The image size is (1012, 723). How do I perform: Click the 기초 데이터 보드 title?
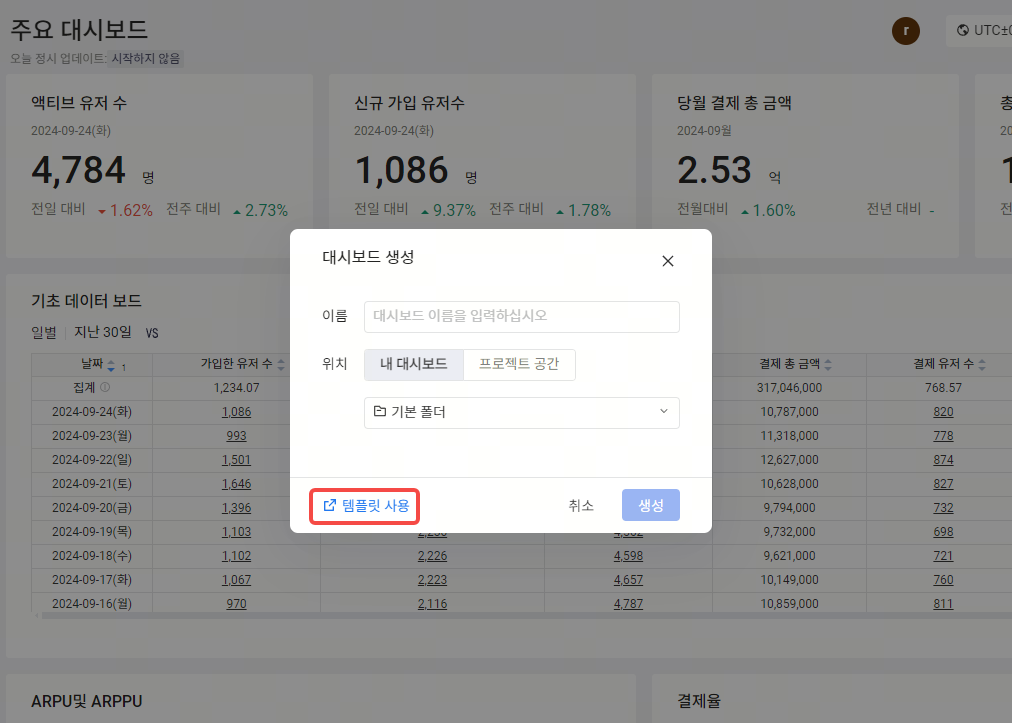coord(86,301)
